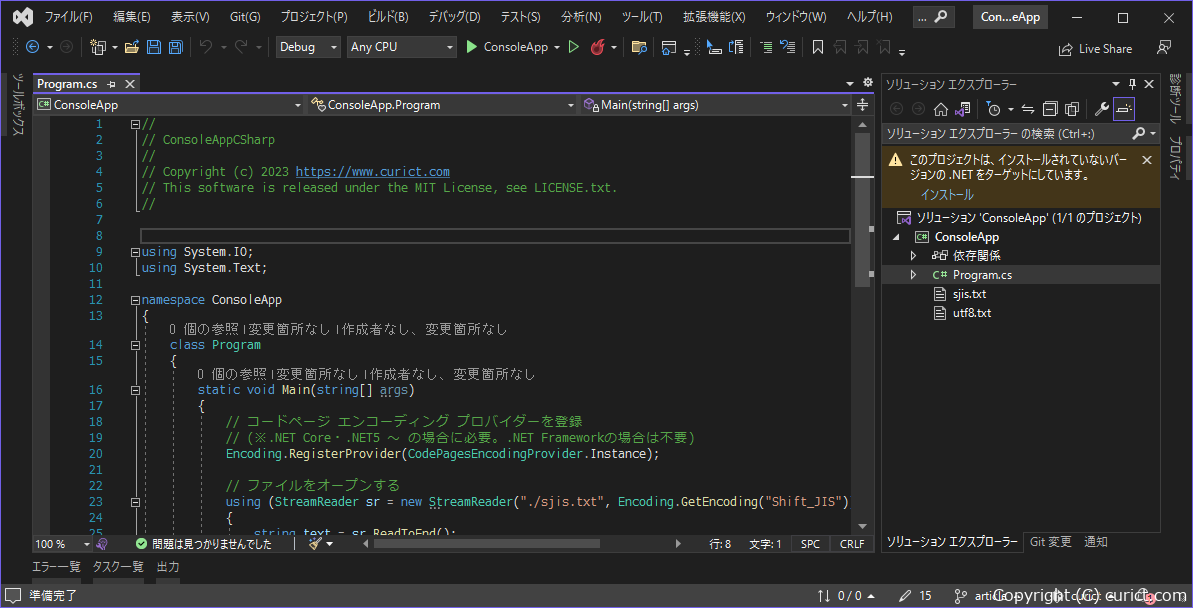
Task: Click the Home icon in Solution Explorer
Action: click(x=941, y=109)
